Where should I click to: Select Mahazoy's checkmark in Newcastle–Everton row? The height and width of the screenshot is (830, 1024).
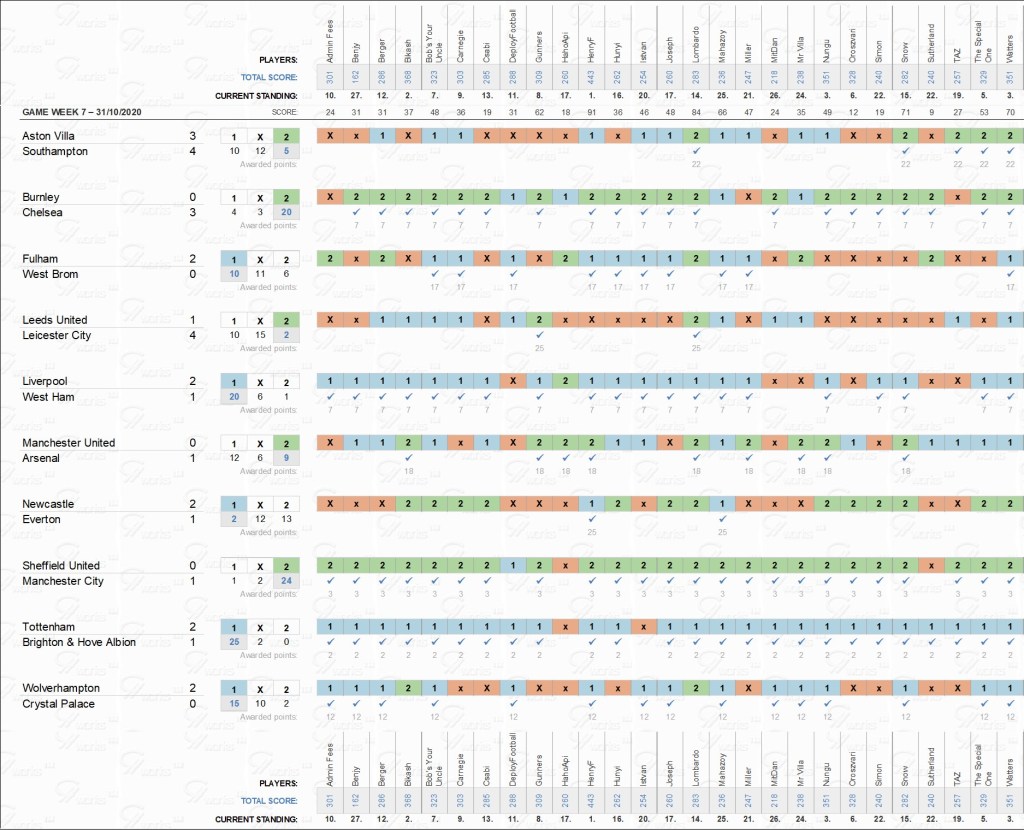[721, 519]
